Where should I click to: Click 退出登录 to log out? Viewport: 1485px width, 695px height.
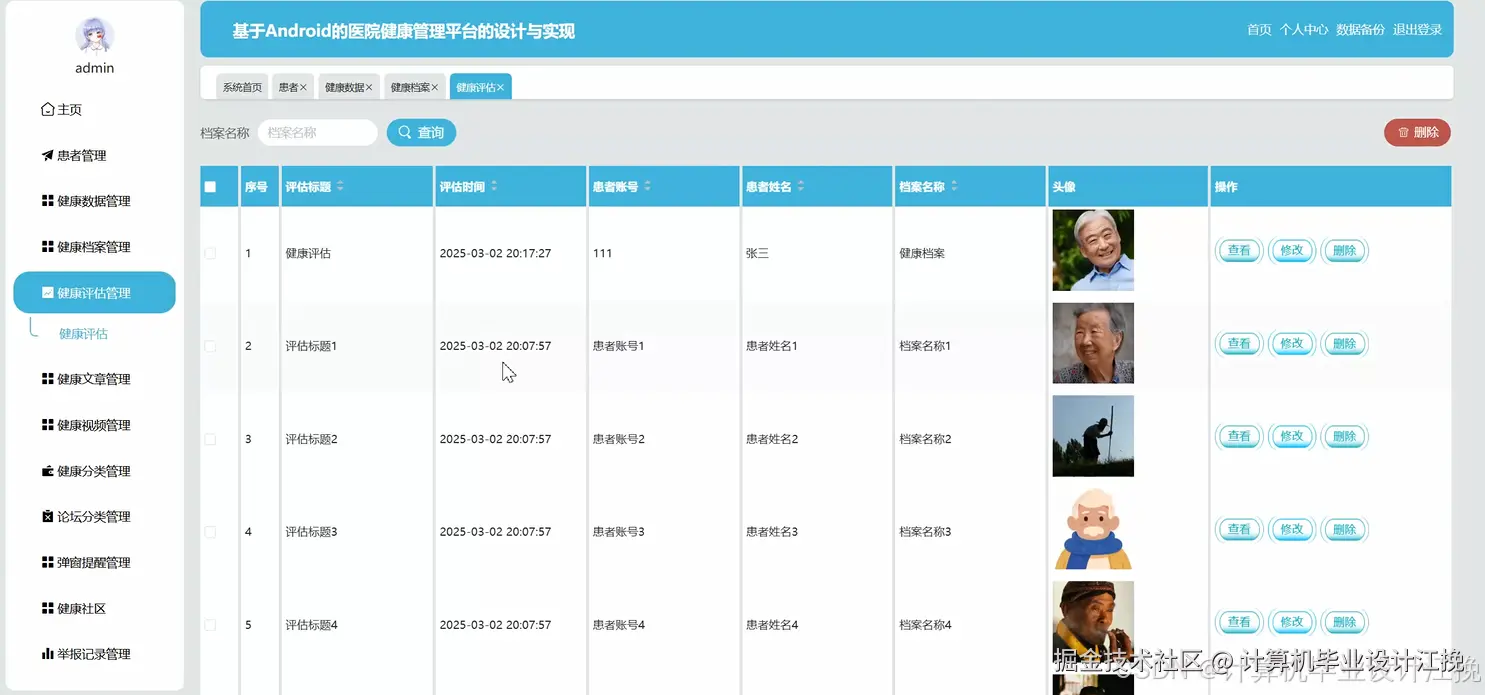pyautogui.click(x=1418, y=30)
